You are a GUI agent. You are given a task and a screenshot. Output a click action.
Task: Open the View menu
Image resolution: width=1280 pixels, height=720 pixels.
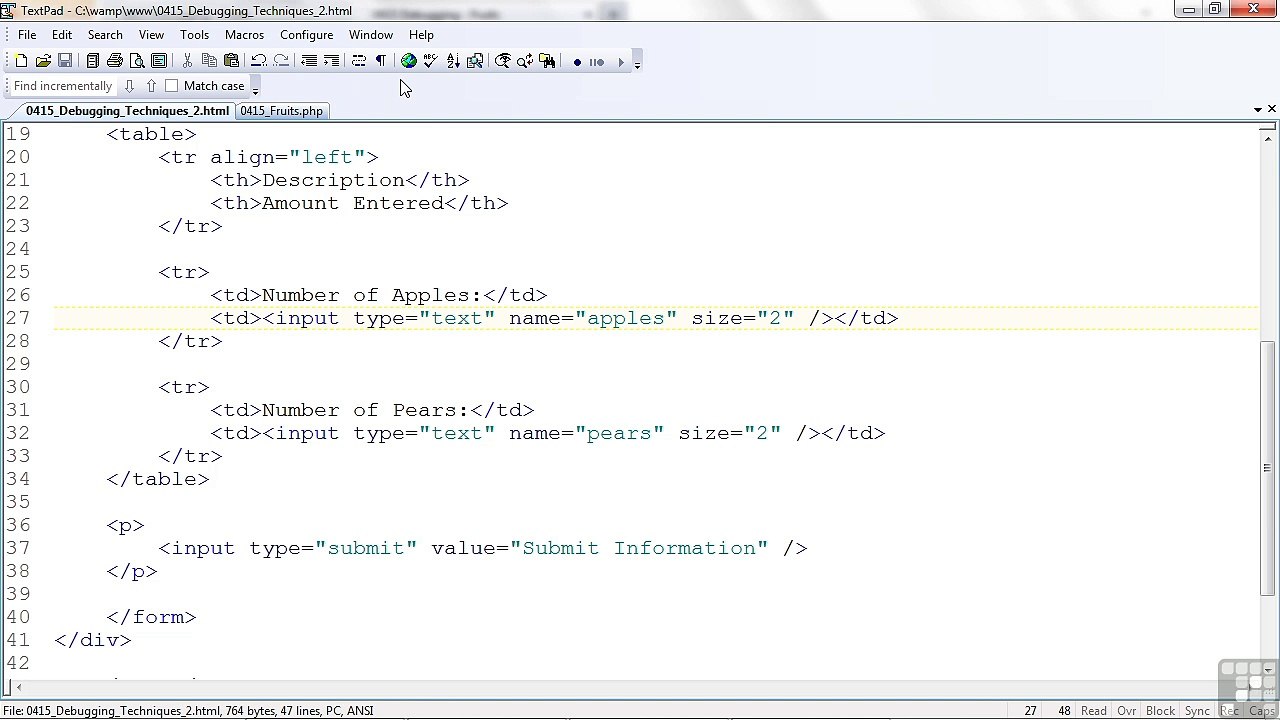[x=151, y=34]
